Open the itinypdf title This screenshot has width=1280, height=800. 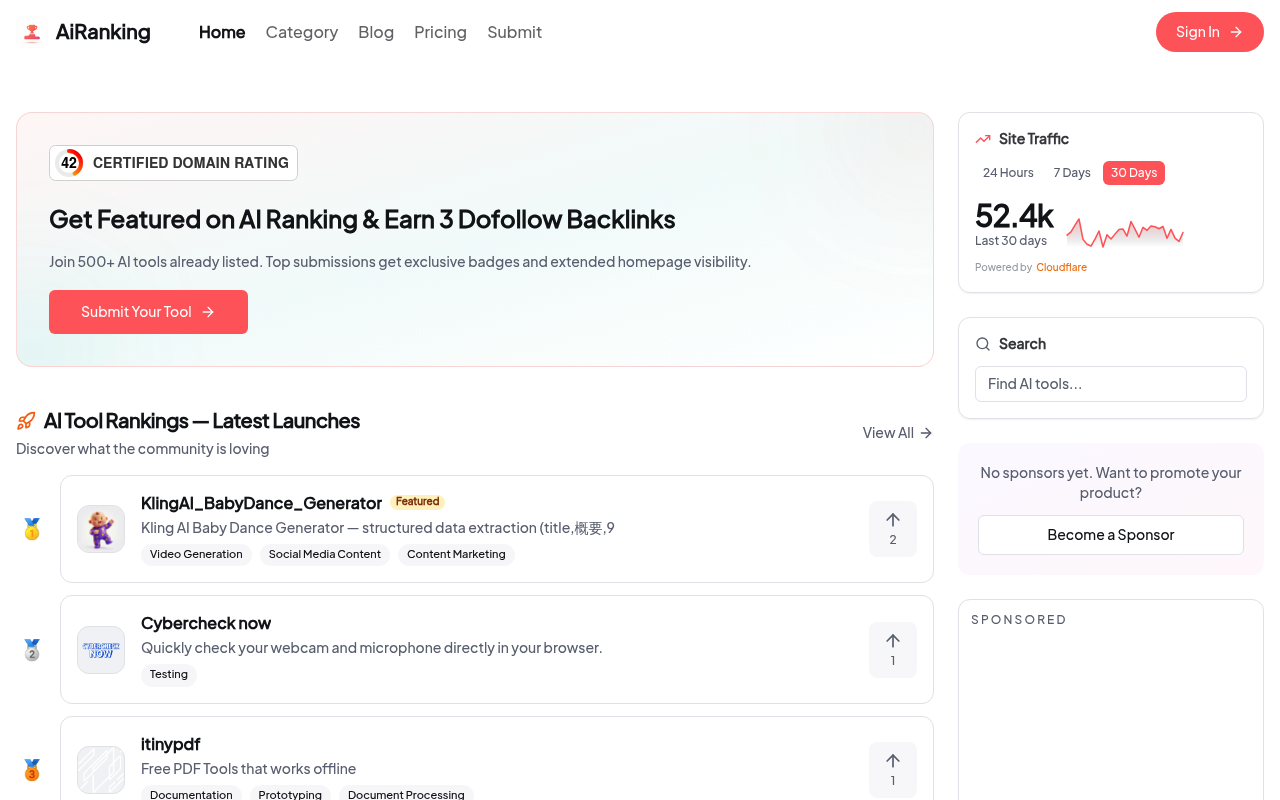pos(170,744)
